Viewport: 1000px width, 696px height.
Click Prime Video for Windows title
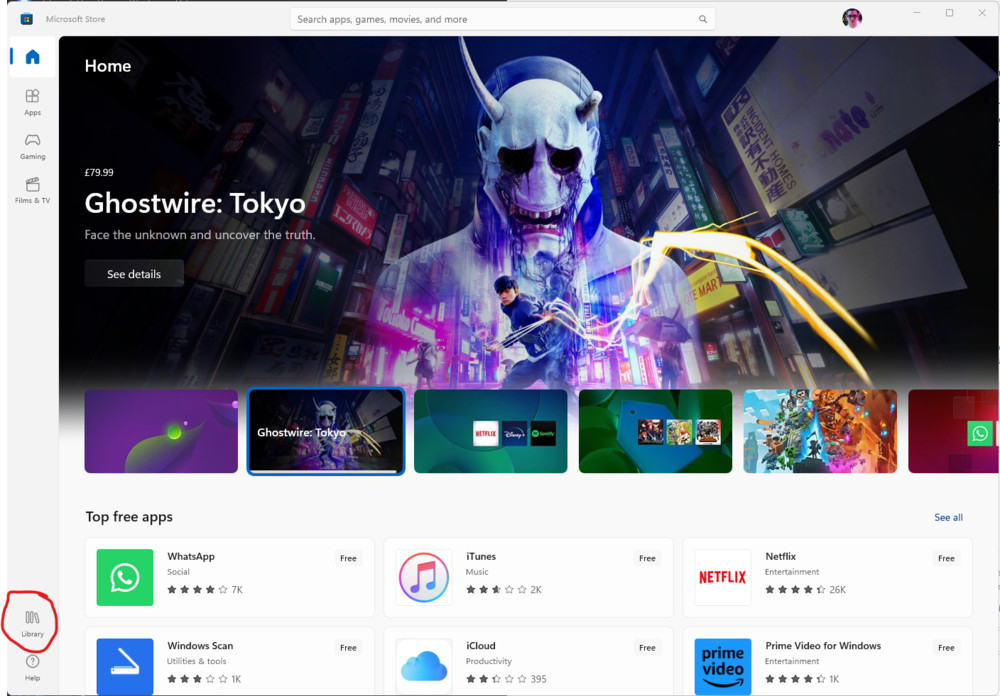coord(823,646)
